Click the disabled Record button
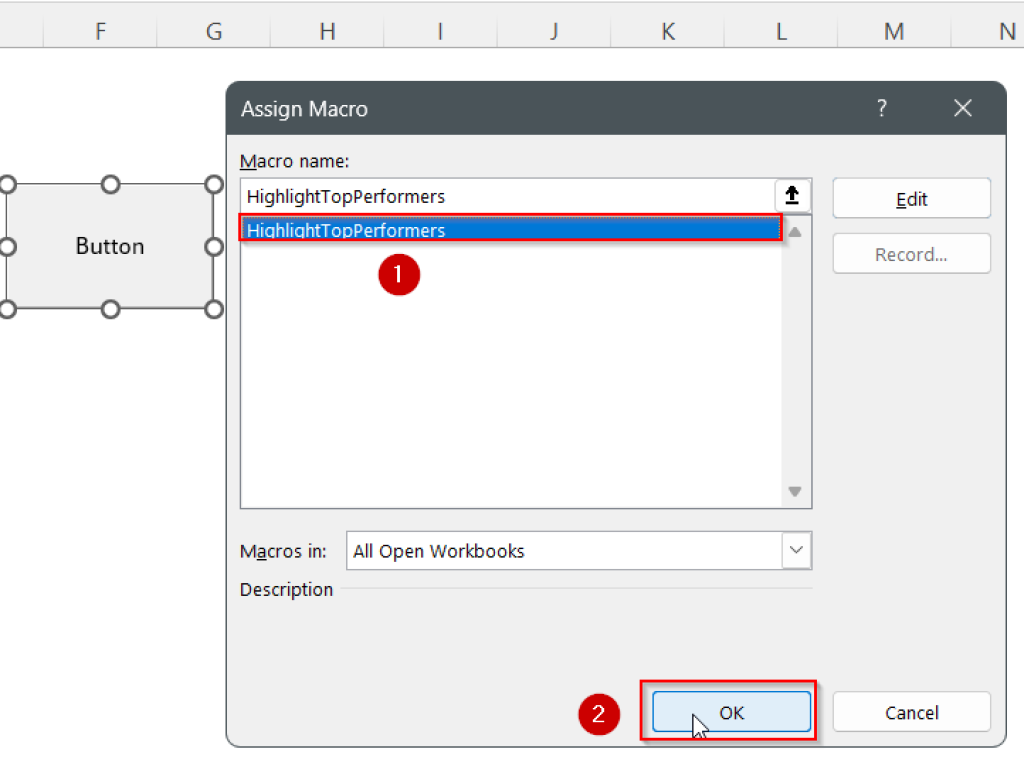 pyautogui.click(x=911, y=253)
